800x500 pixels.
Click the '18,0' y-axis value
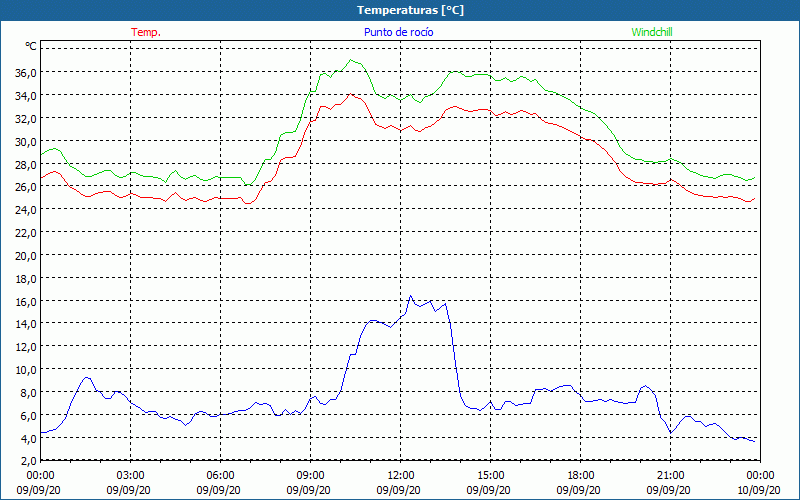(x=26, y=279)
